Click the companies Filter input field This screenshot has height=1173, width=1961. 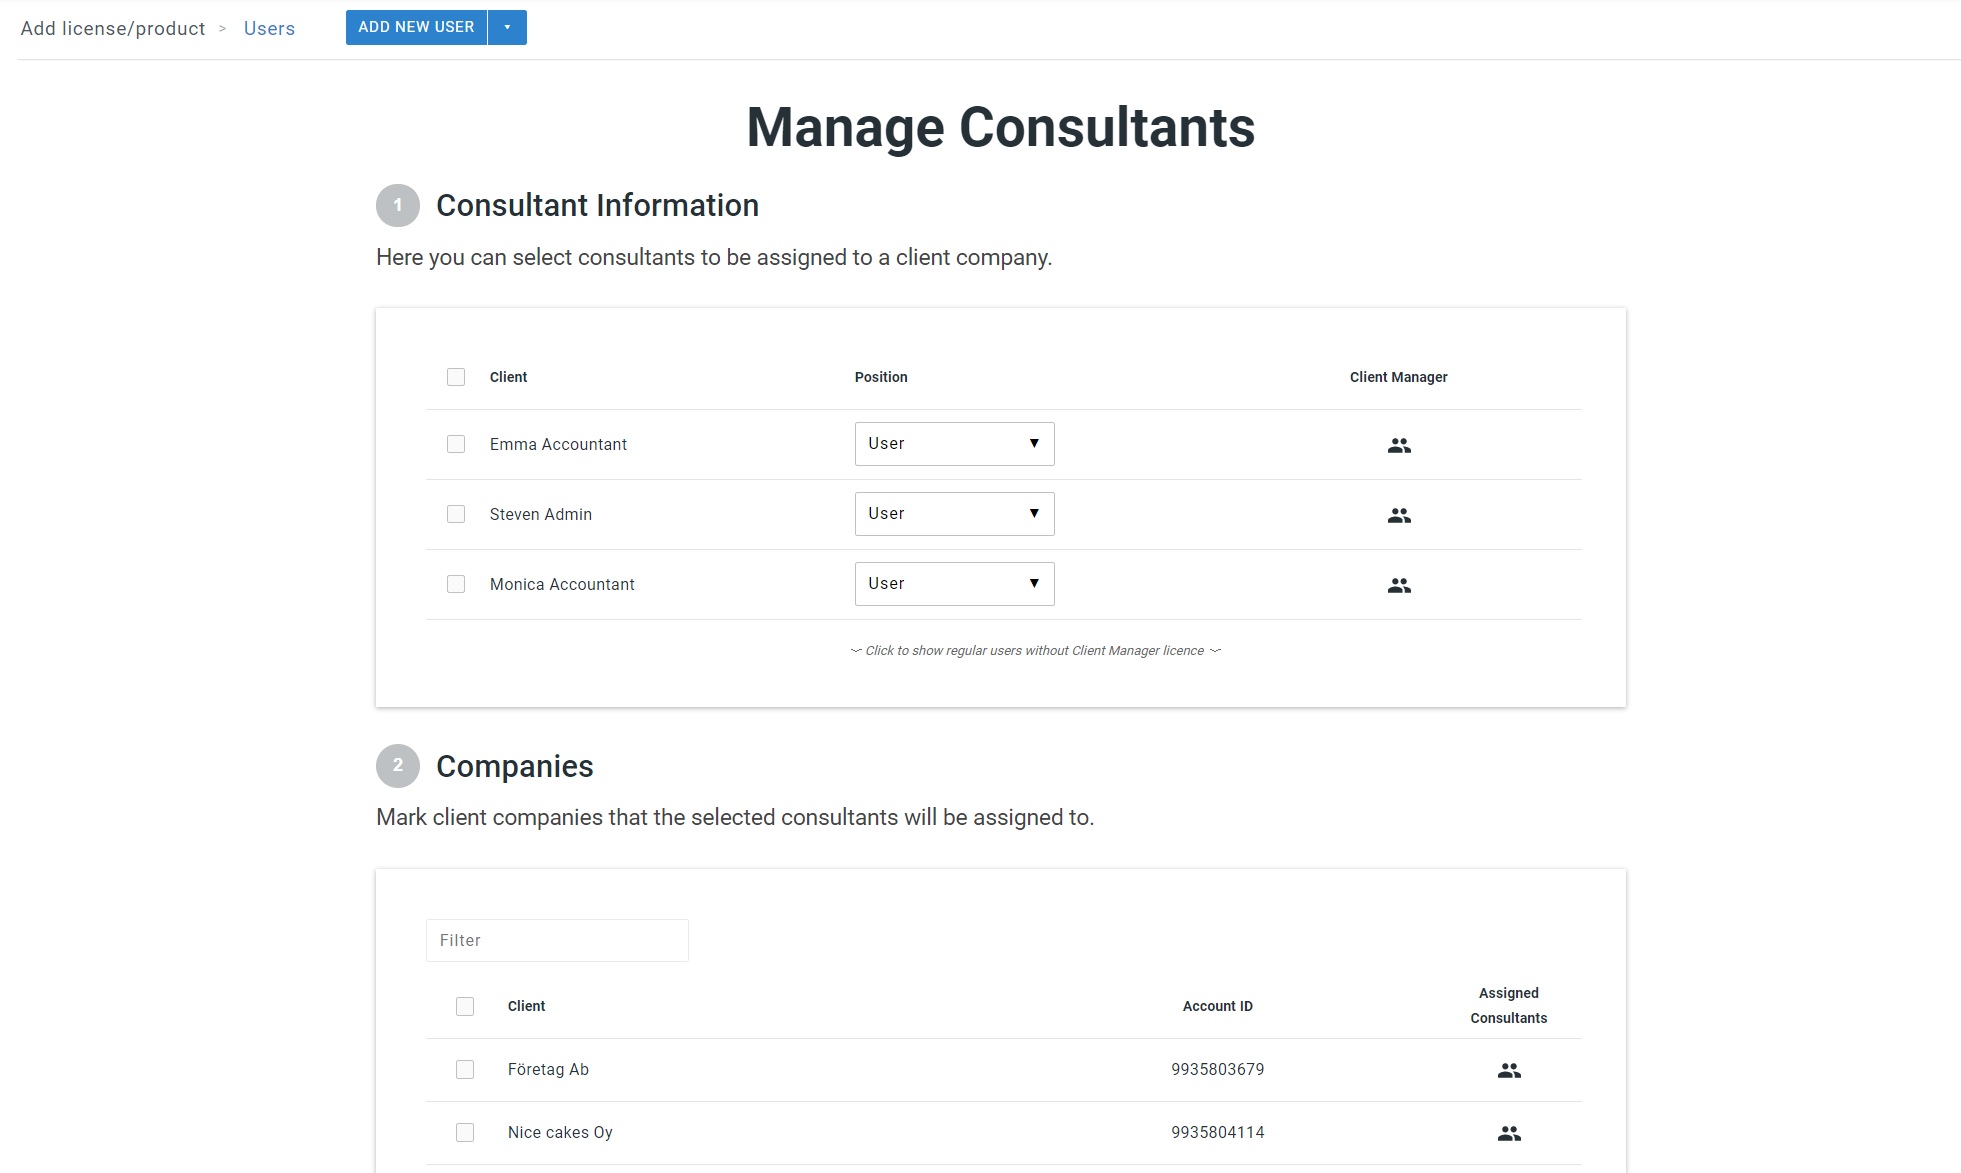pyautogui.click(x=557, y=940)
